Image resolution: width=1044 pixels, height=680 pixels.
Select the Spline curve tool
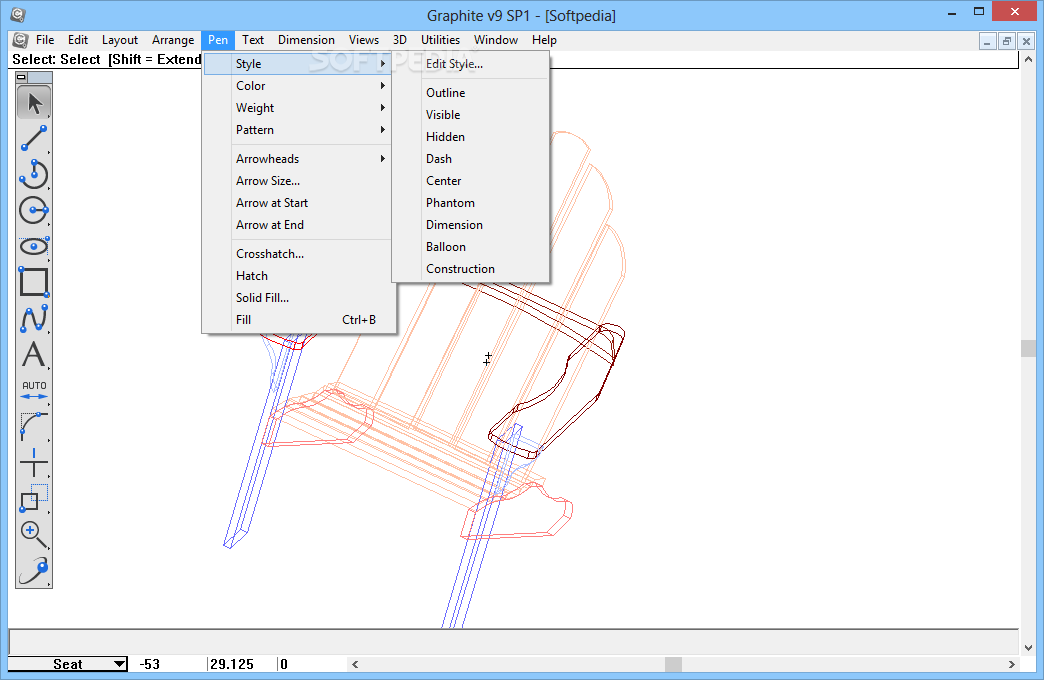tap(34, 318)
